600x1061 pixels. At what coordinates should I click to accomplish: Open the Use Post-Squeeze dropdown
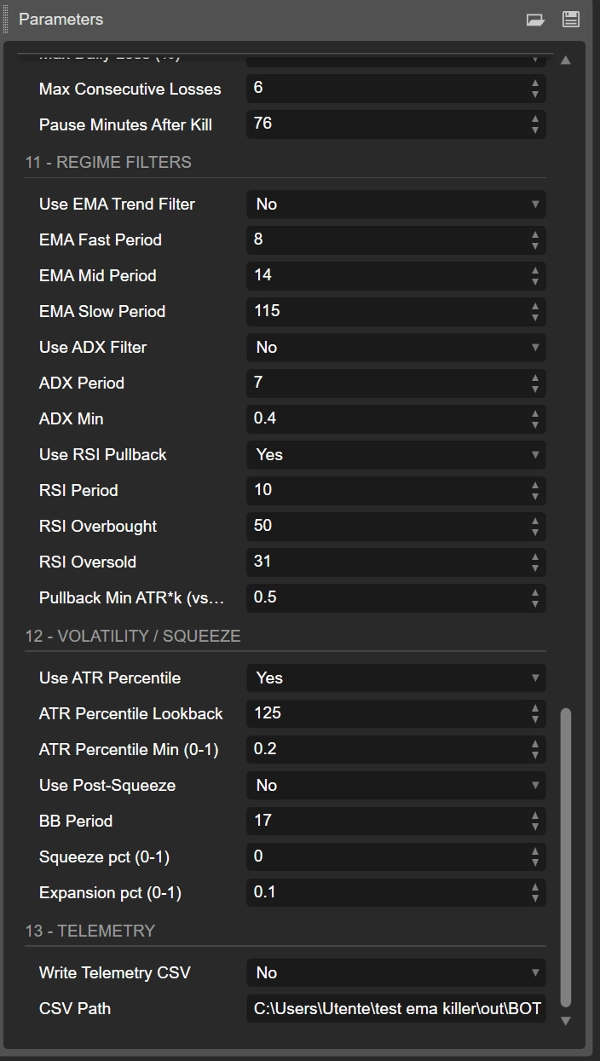pyautogui.click(x=395, y=785)
